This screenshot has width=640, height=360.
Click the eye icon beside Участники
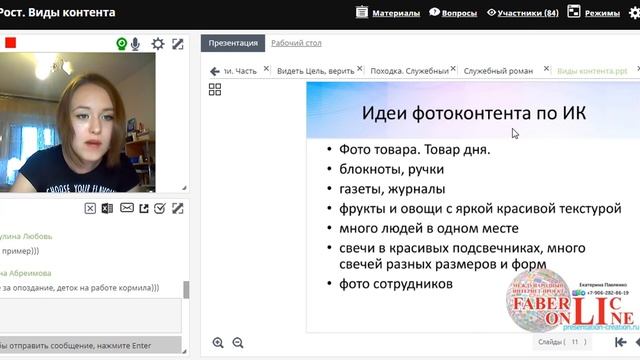coord(491,13)
